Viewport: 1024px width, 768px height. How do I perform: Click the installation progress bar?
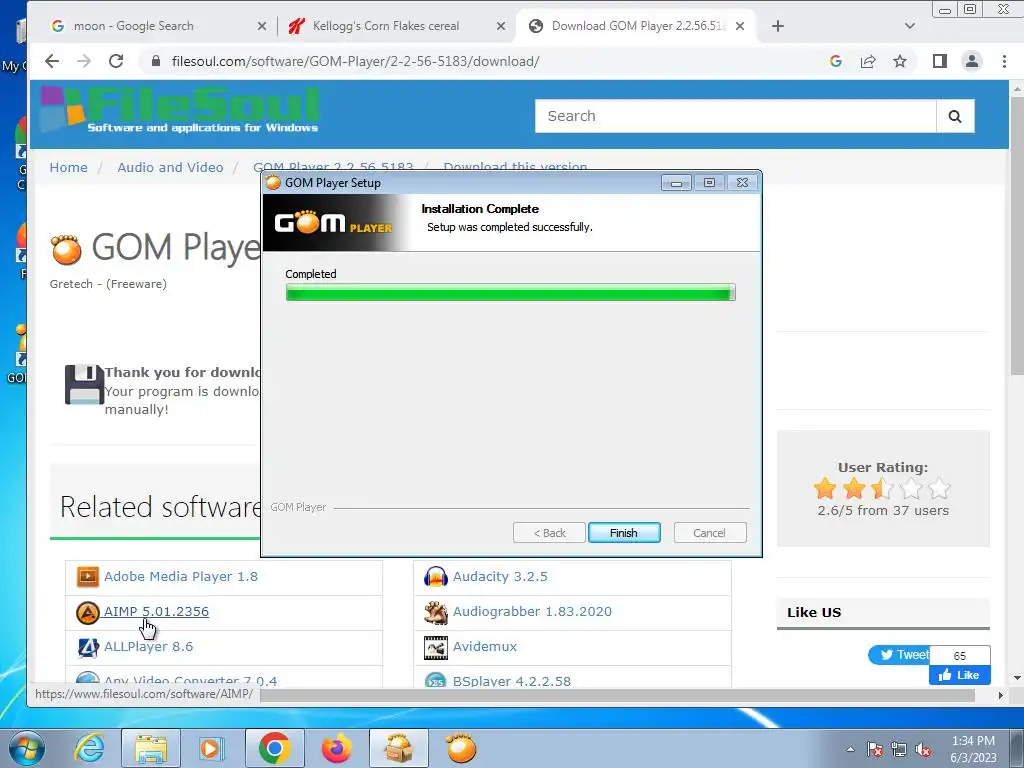click(x=510, y=292)
